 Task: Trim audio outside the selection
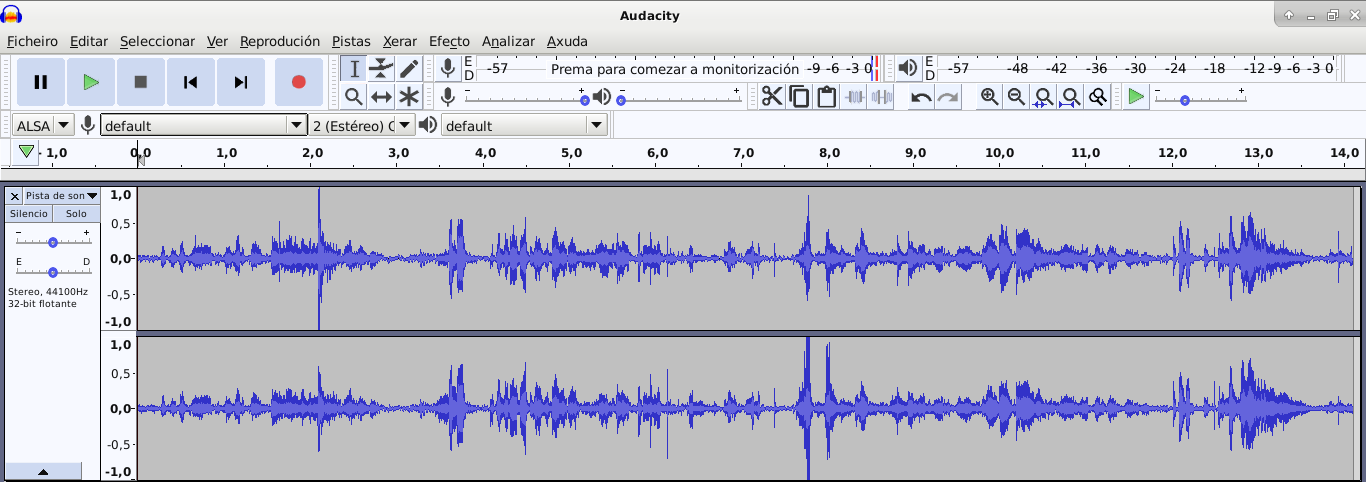point(854,96)
